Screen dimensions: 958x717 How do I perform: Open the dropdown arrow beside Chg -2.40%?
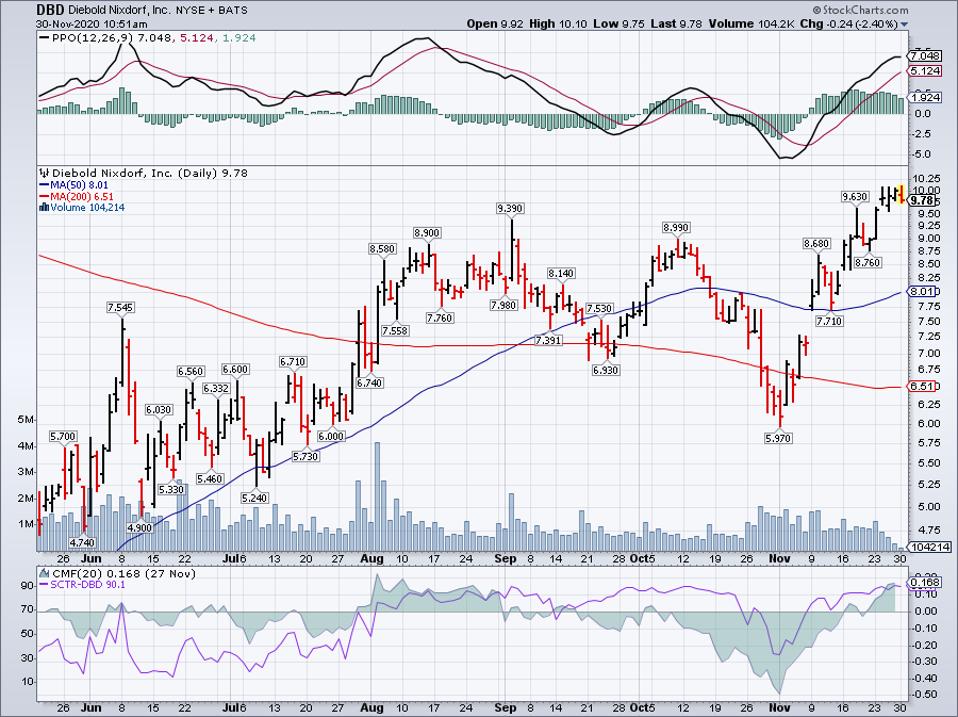pos(904,24)
